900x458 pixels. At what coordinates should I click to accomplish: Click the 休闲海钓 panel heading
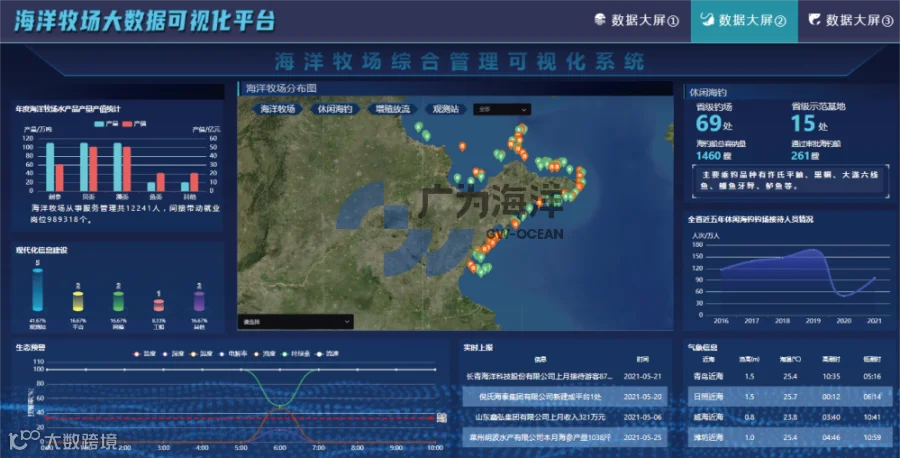[708, 92]
